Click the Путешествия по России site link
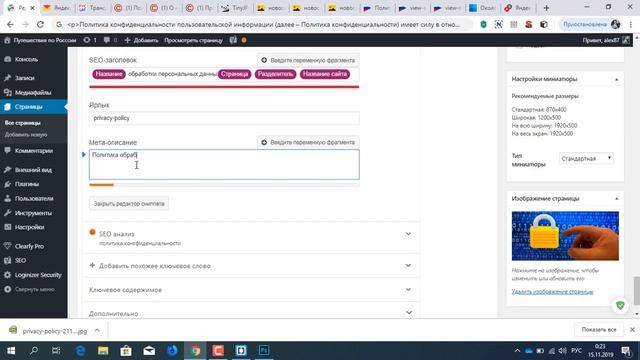640x360 pixels. click(x=40, y=40)
